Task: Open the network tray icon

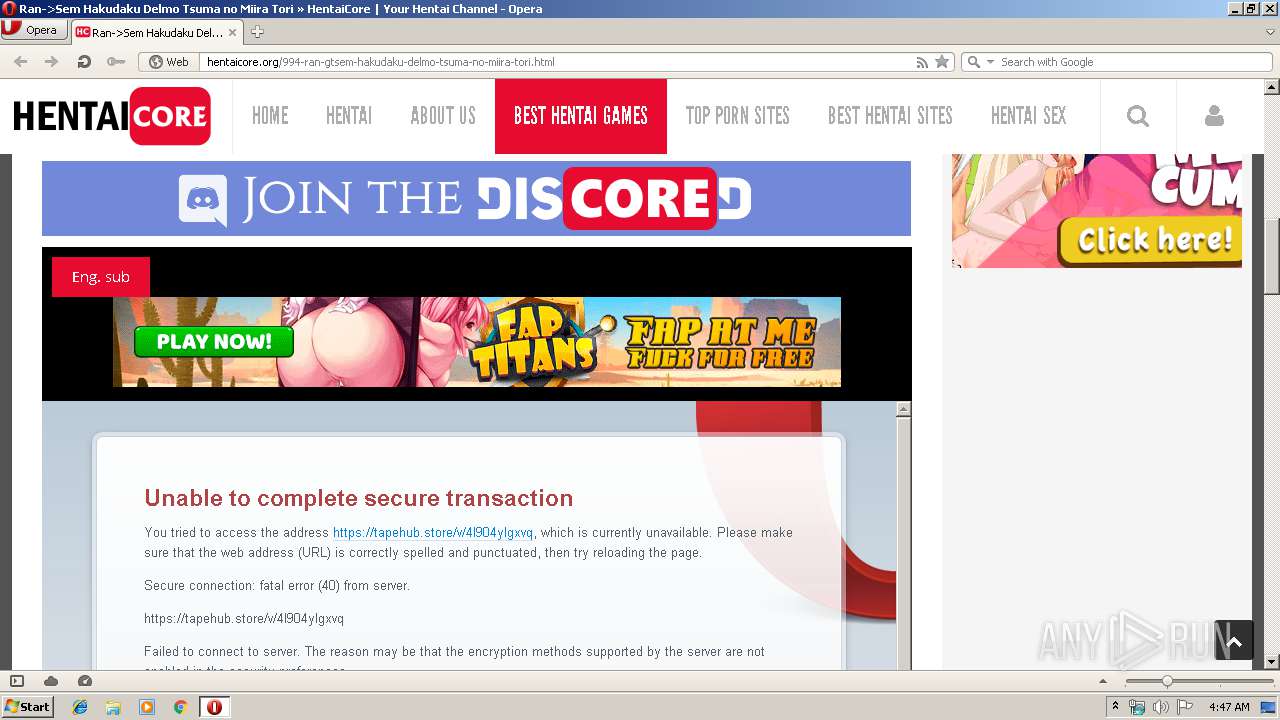Action: point(1137,707)
